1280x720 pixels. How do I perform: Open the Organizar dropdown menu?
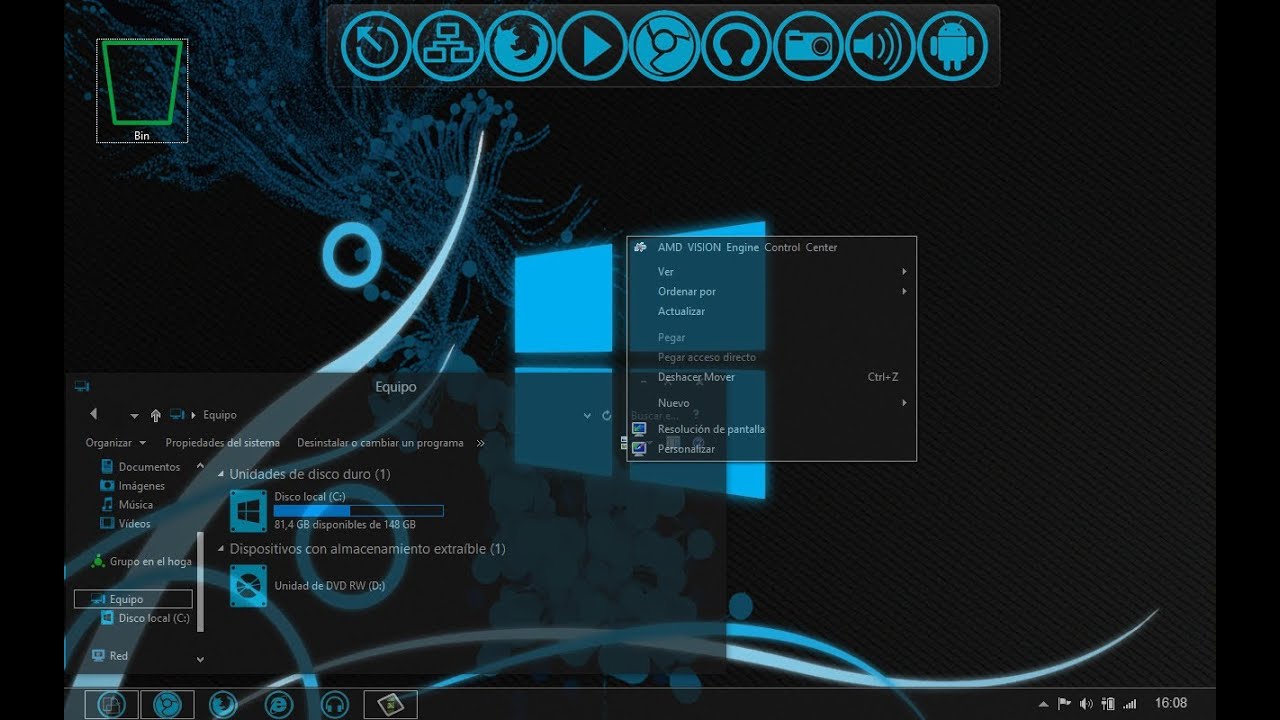coord(116,443)
